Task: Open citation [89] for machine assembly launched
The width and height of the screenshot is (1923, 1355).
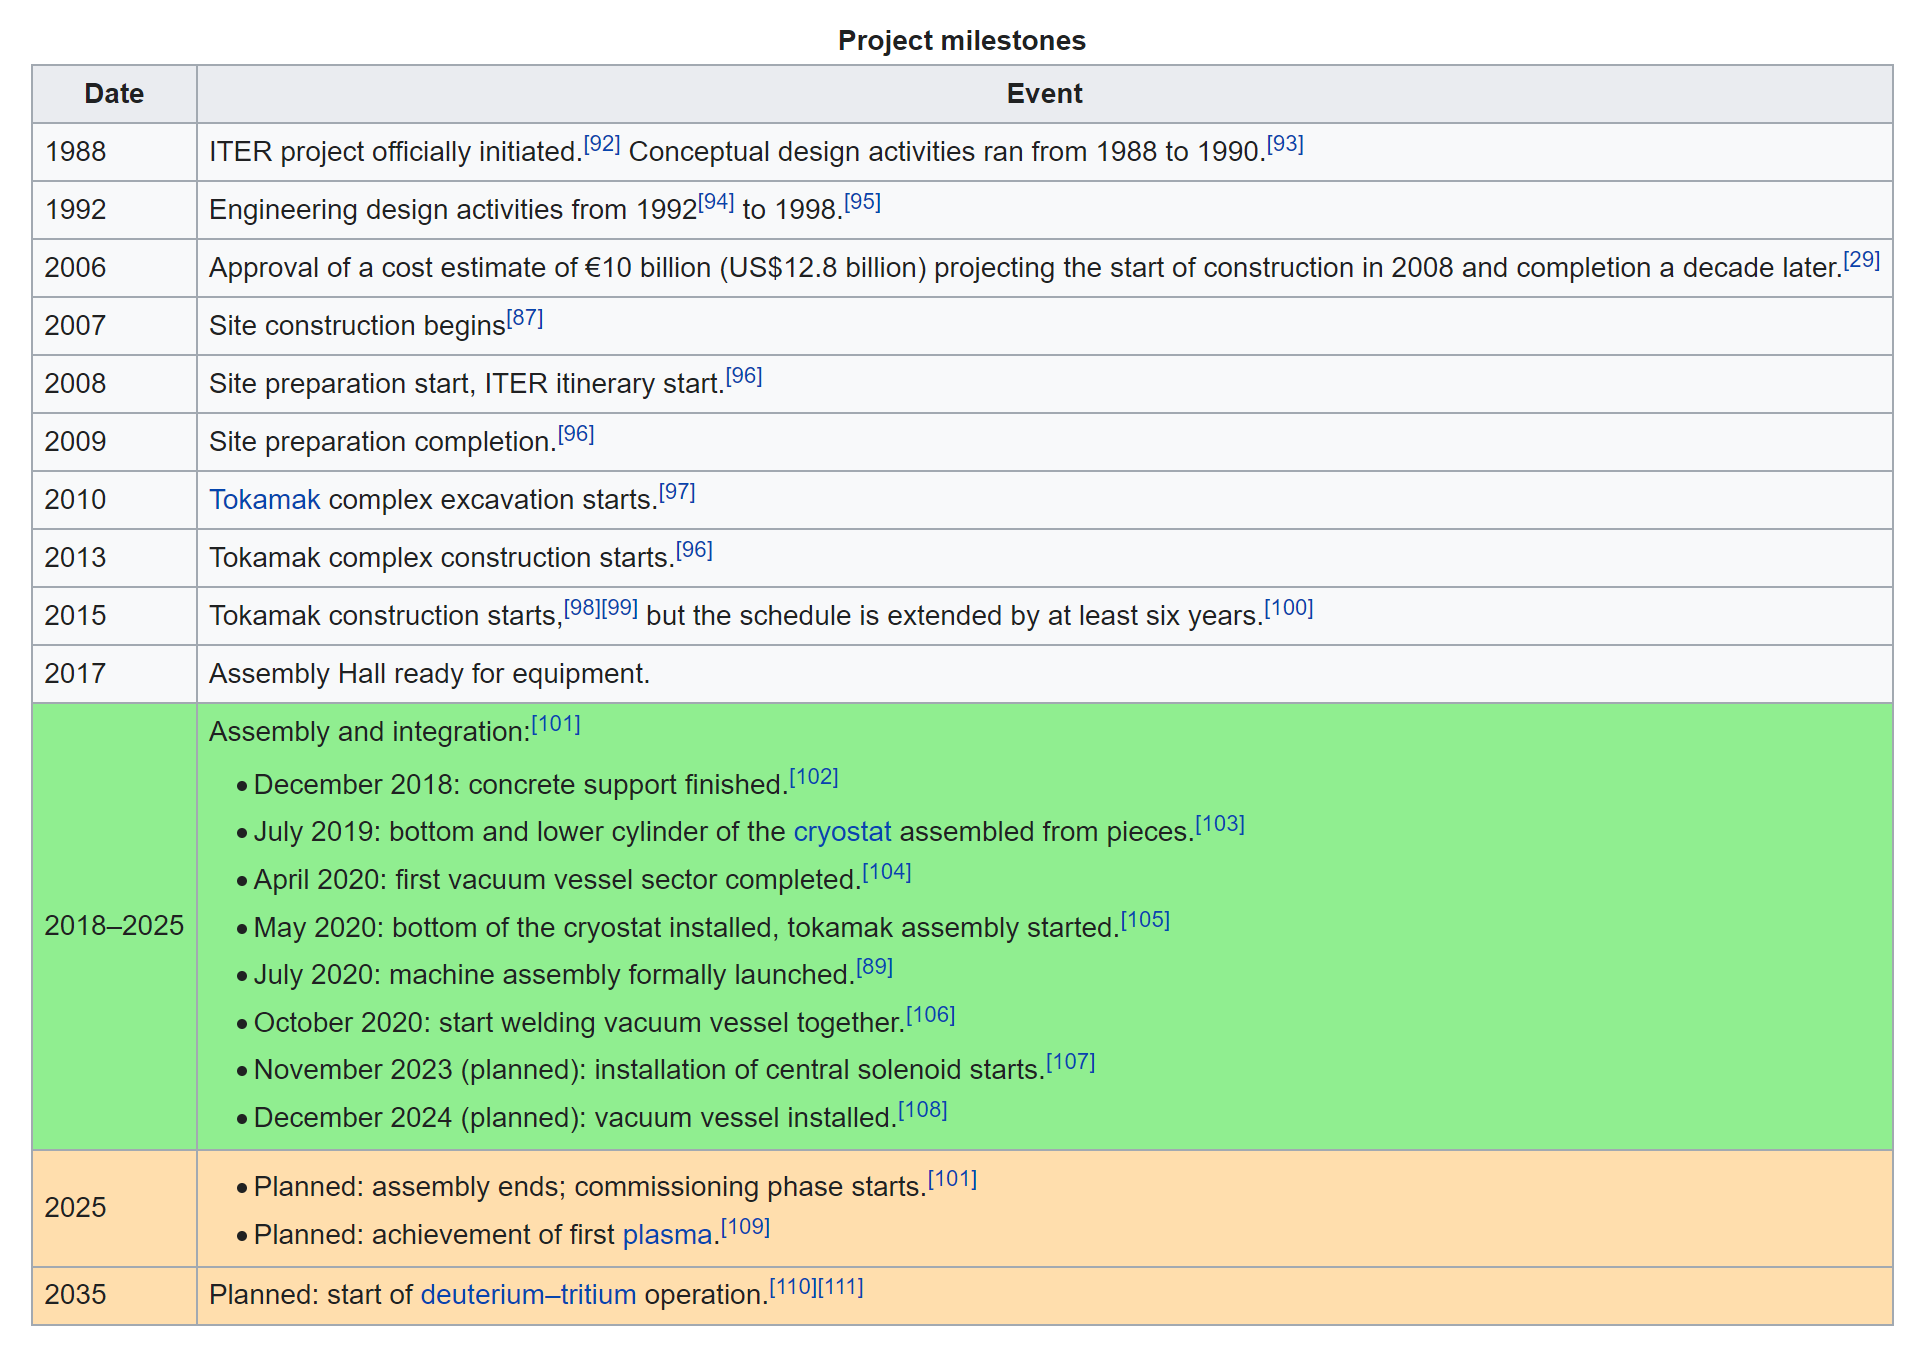Action: (875, 967)
